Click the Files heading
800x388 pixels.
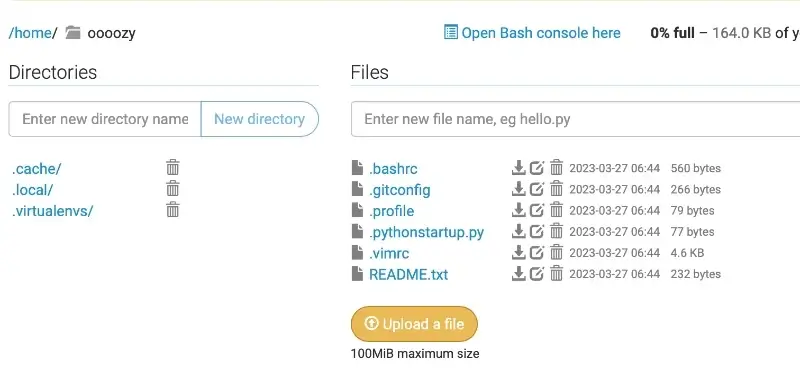[369, 72]
